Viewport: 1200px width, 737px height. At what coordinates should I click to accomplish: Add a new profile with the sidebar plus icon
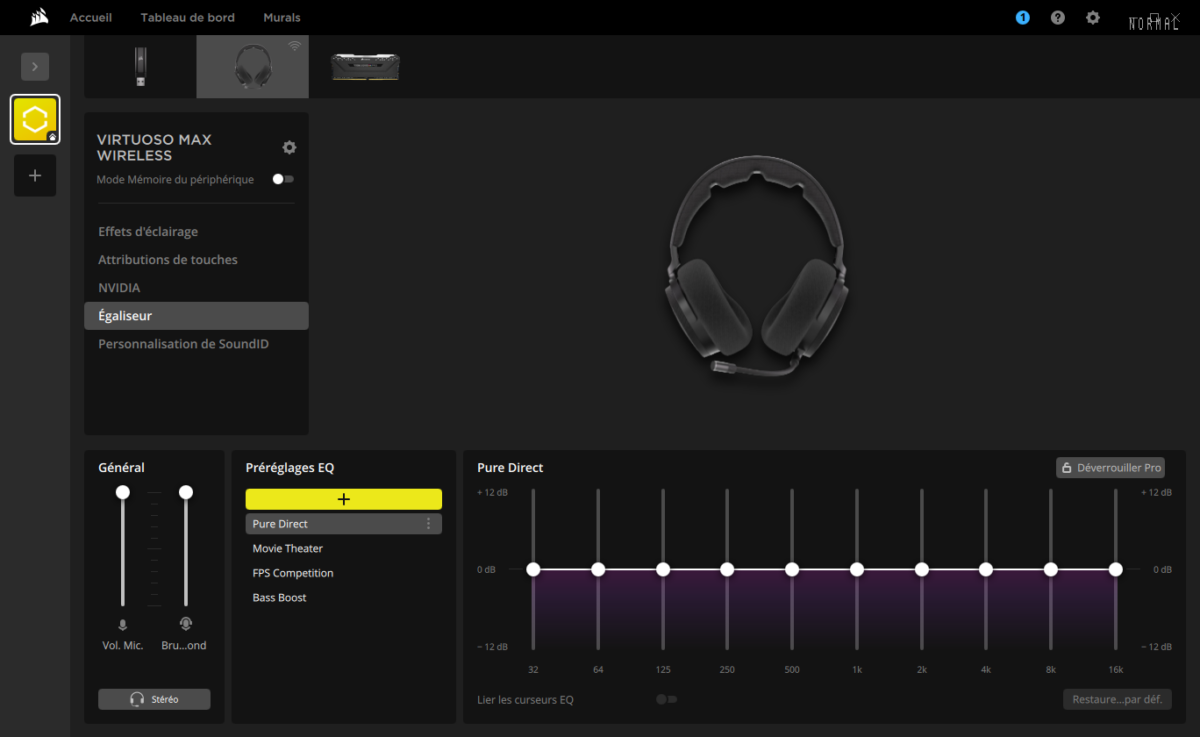(x=35, y=175)
